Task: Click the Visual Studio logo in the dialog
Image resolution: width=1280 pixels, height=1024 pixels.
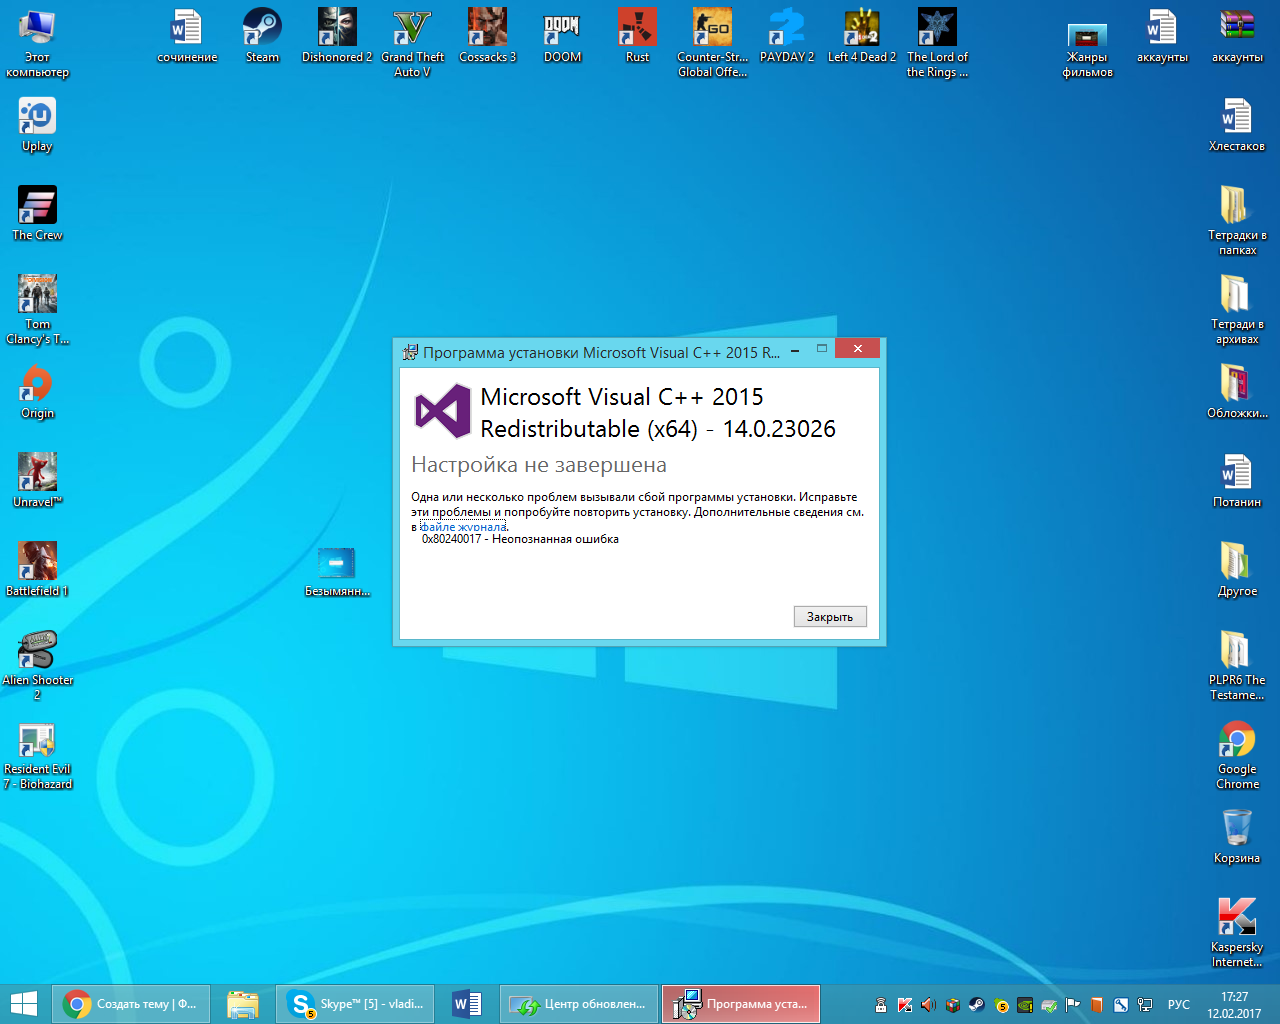Action: [442, 411]
